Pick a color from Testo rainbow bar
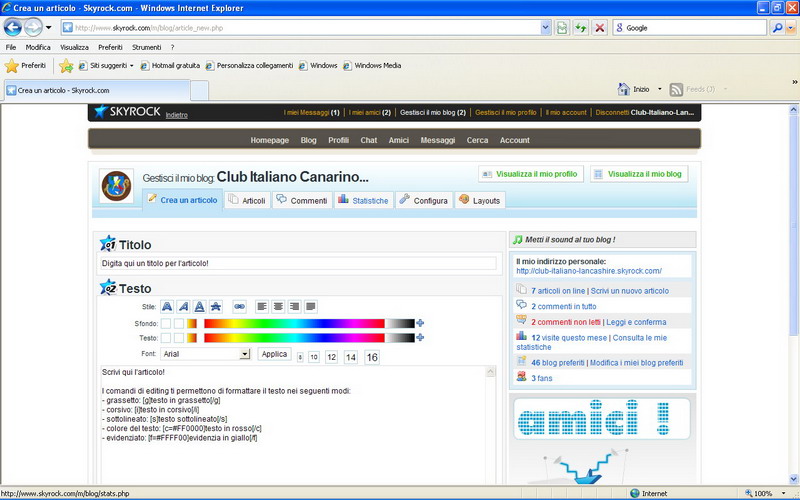This screenshot has width=800, height=500. point(294,337)
